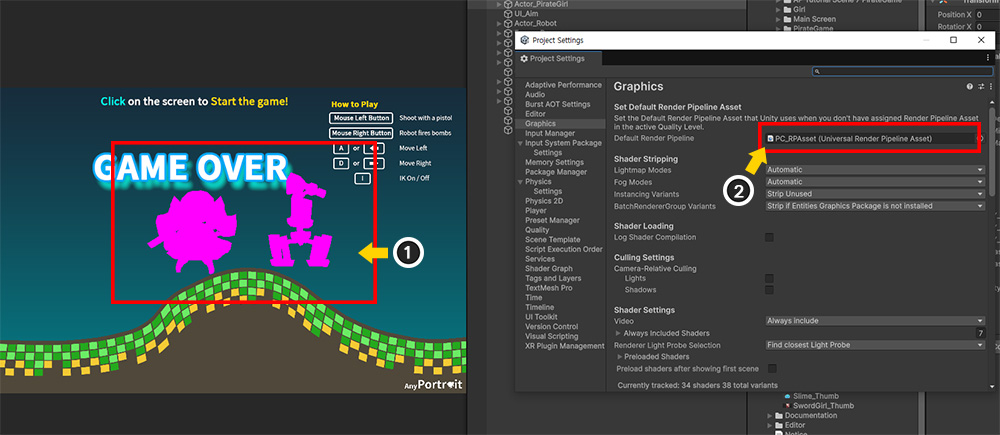This screenshot has width=1000, height=435.
Task: Click the Slime_Thumb asset icon
Action: tap(787, 396)
